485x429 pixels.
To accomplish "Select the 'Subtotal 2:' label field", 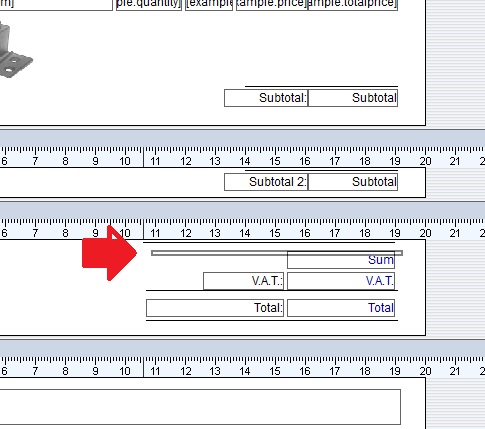I will pos(266,182).
